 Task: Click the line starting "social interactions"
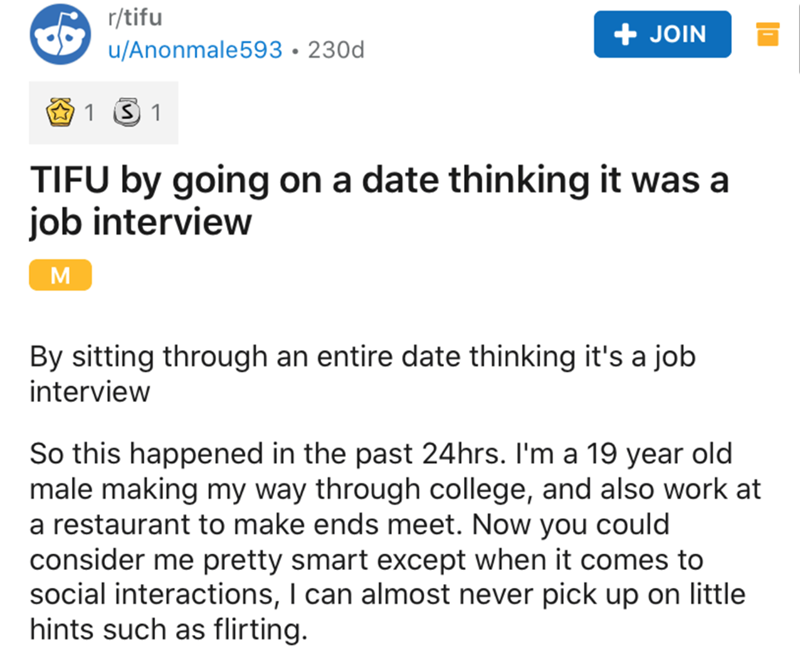388,592
